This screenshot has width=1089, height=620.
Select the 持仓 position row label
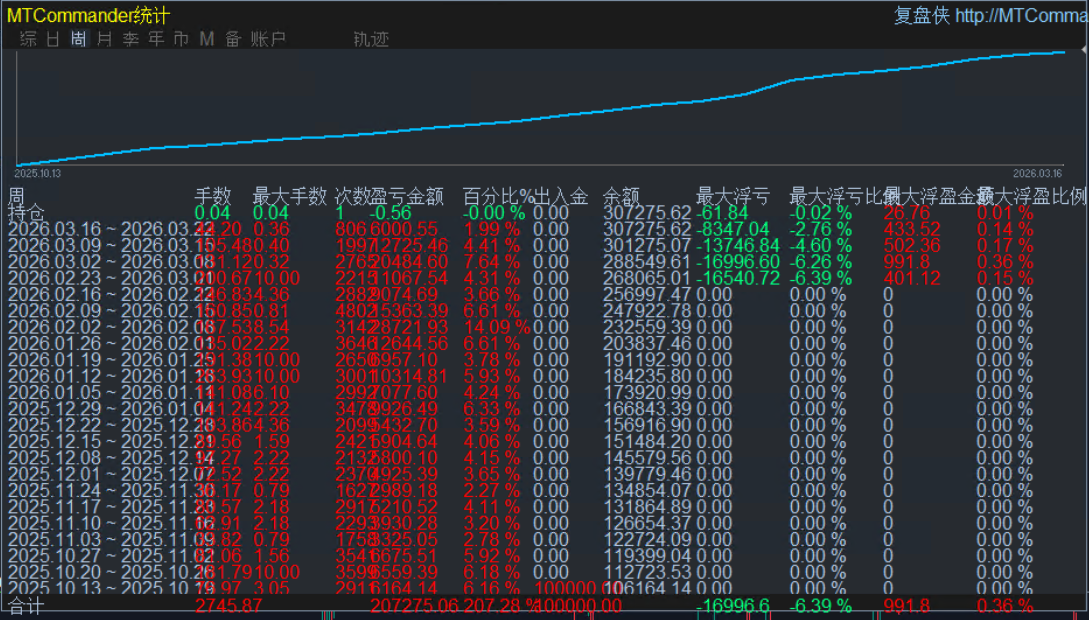point(26,212)
